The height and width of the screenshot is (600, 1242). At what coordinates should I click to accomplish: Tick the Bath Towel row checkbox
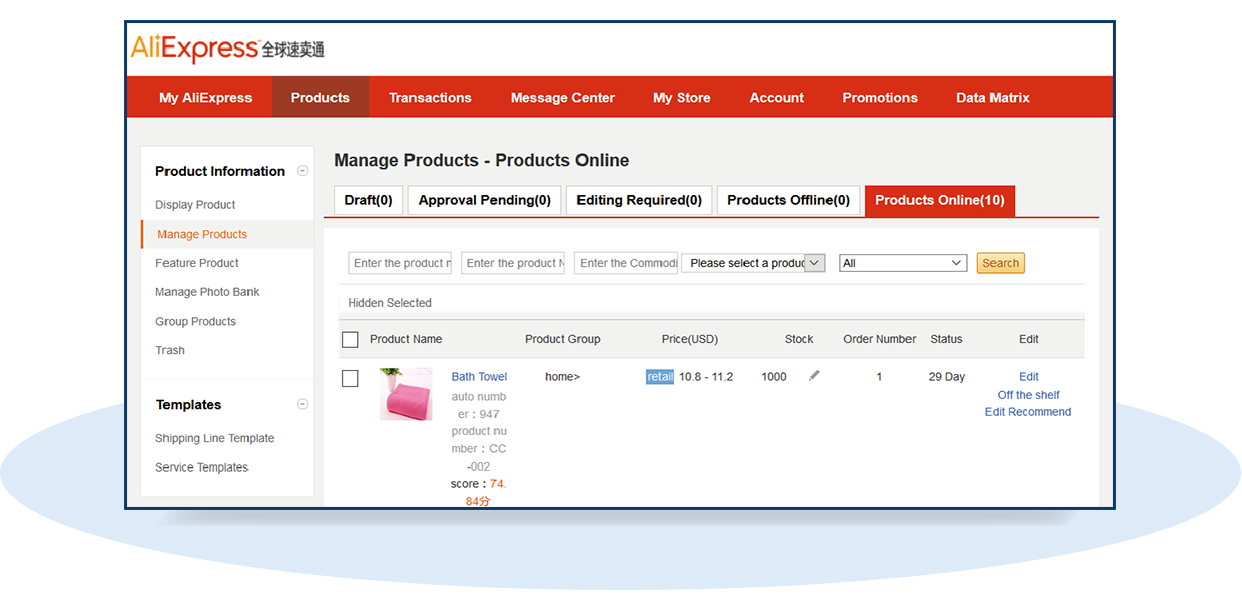tap(350, 378)
